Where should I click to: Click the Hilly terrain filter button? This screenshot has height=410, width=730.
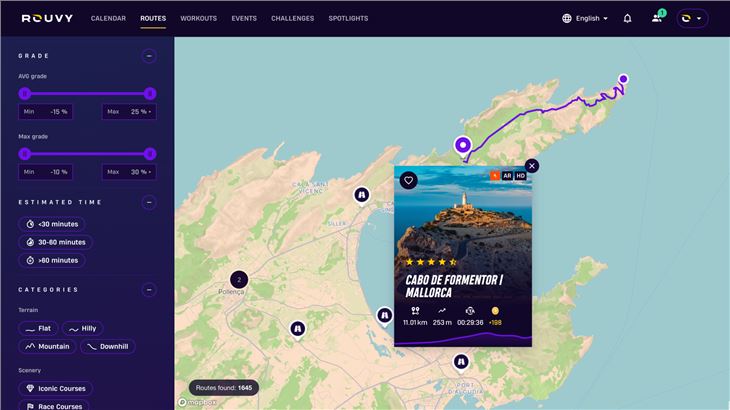click(82, 328)
